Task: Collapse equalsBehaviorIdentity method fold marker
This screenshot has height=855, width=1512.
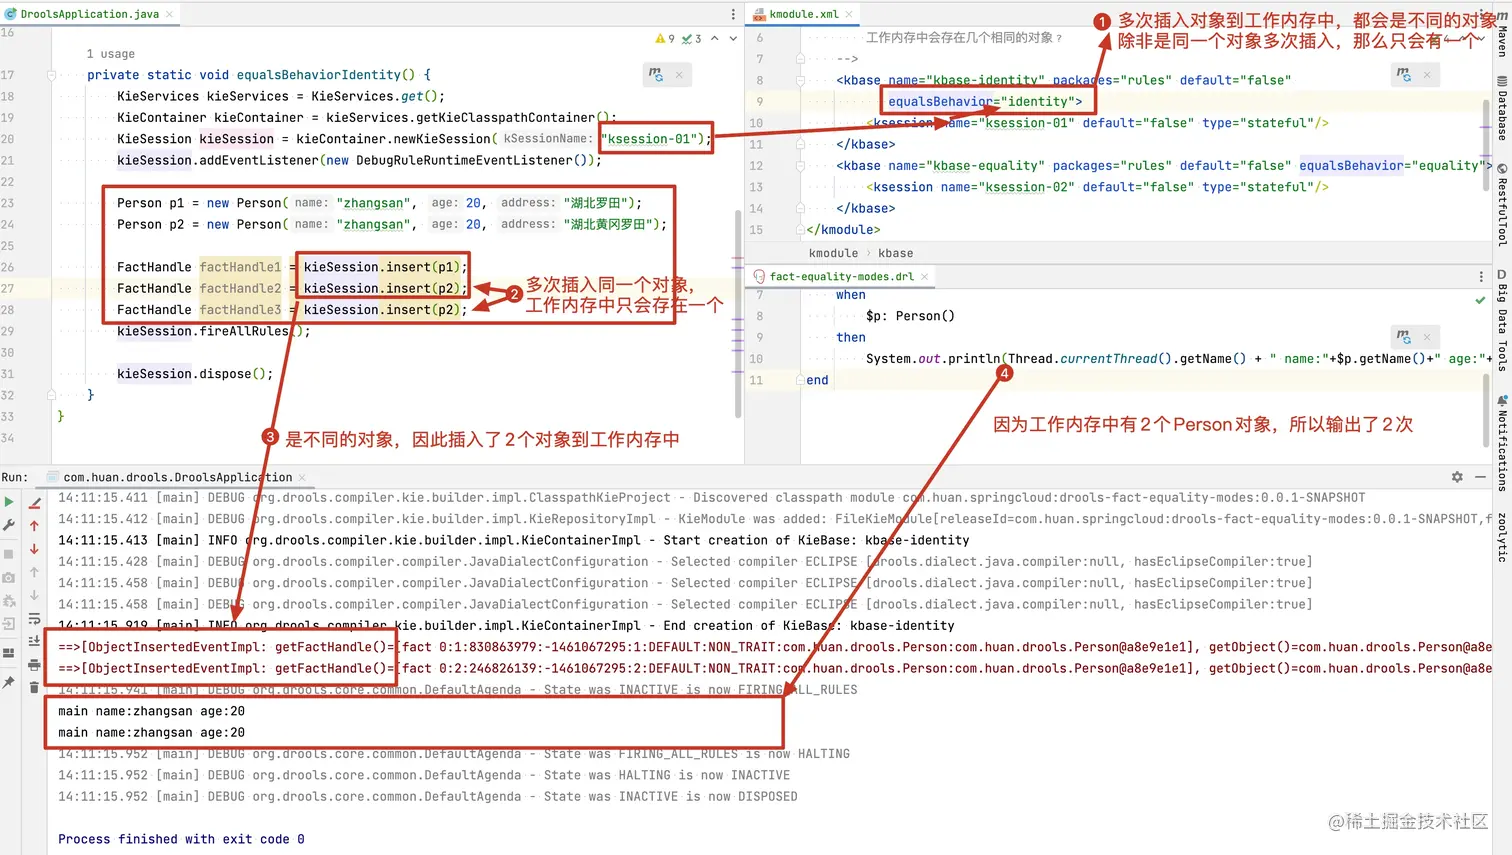Action: (x=51, y=75)
